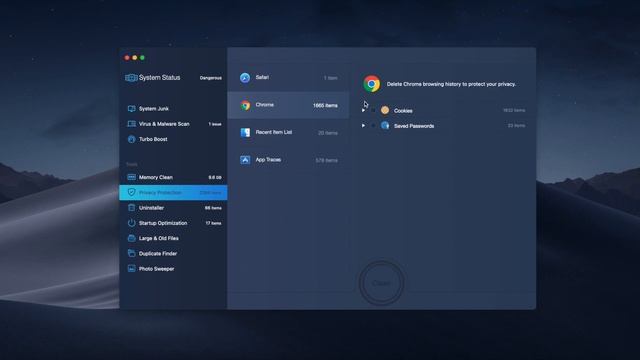Click the Recent Item List items count

click(328, 133)
